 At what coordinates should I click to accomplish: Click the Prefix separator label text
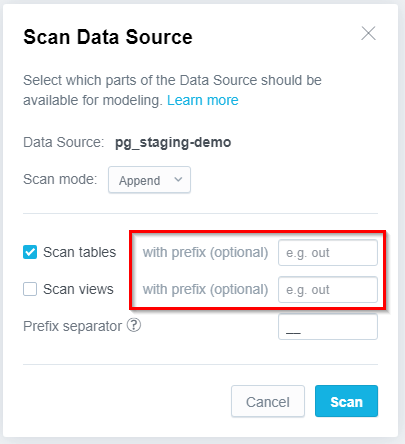tap(72, 326)
